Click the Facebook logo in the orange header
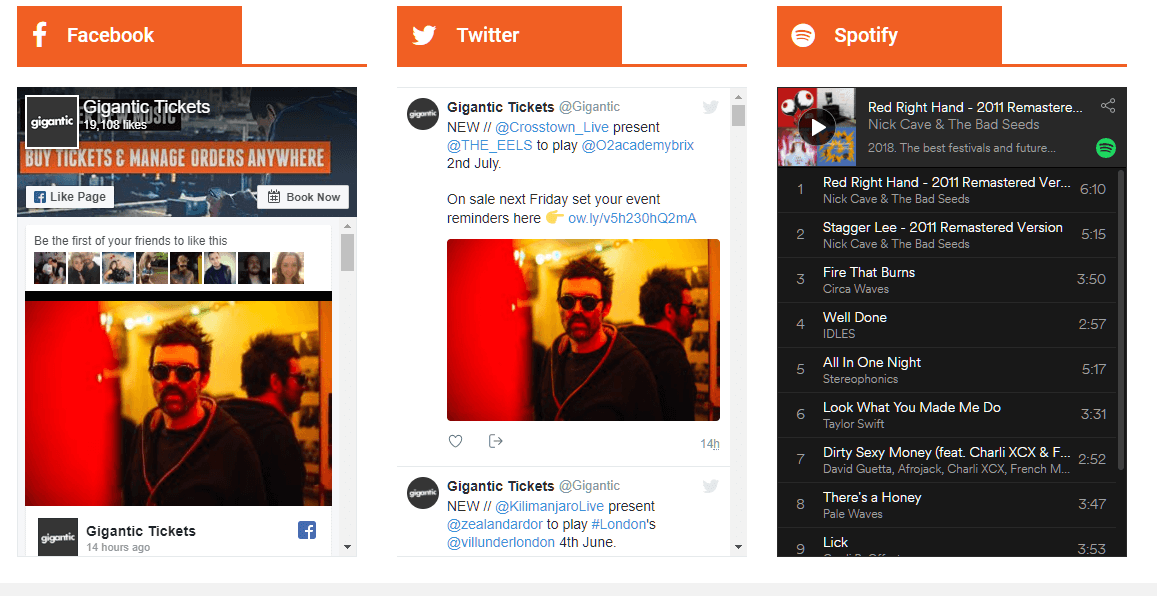 click(39, 34)
